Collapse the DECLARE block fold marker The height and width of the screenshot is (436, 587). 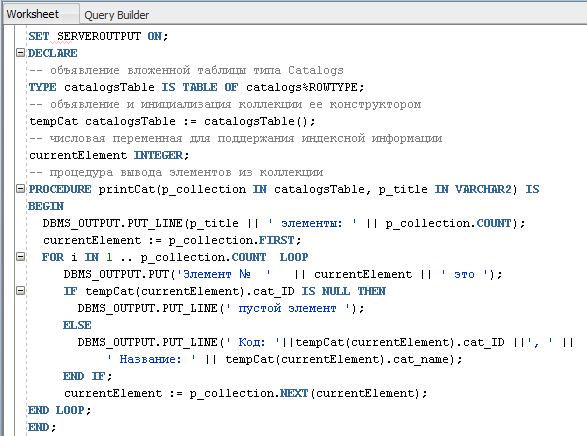pyautogui.click(x=21, y=52)
